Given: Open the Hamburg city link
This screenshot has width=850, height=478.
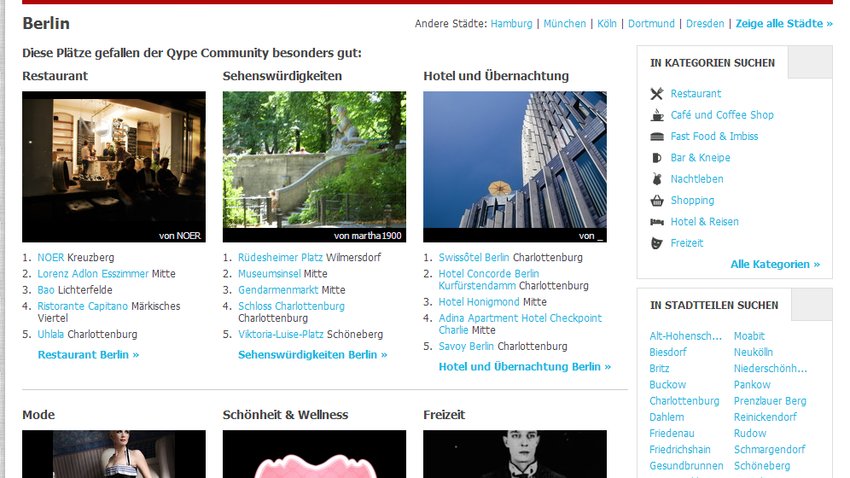Looking at the screenshot, I should coord(511,23).
